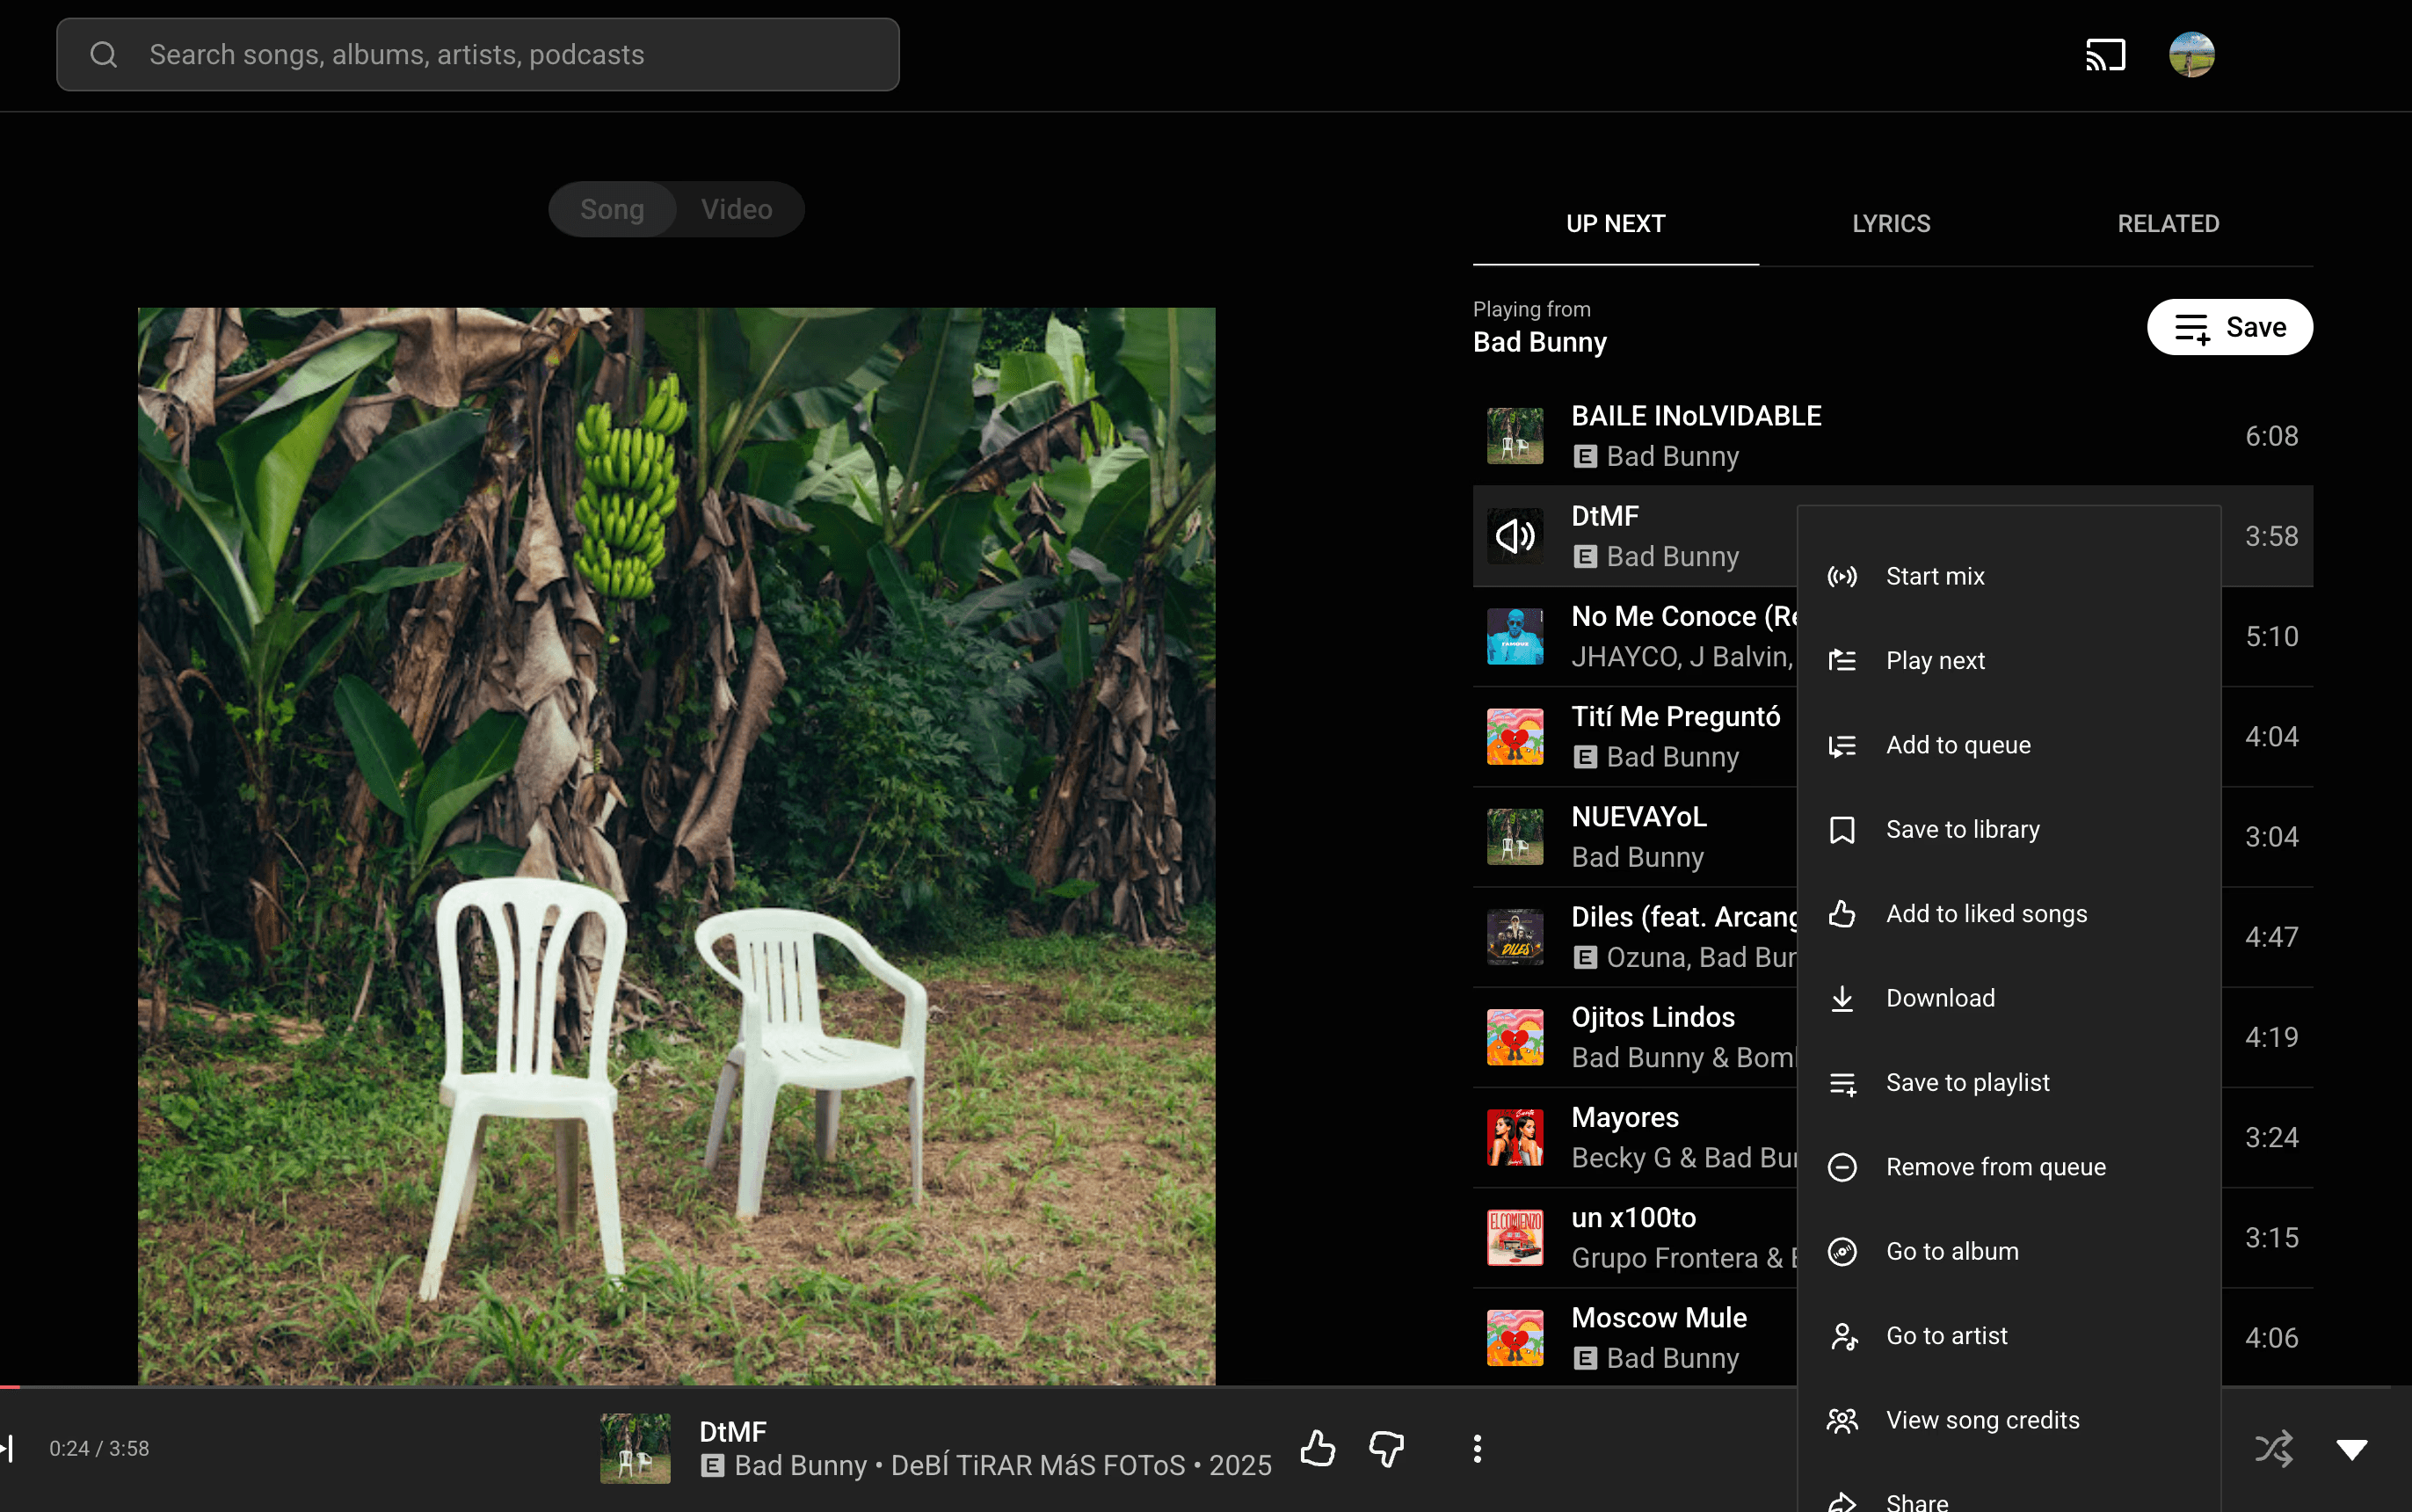Select Save to library menu item
The image size is (2412, 1512).
2008,829
